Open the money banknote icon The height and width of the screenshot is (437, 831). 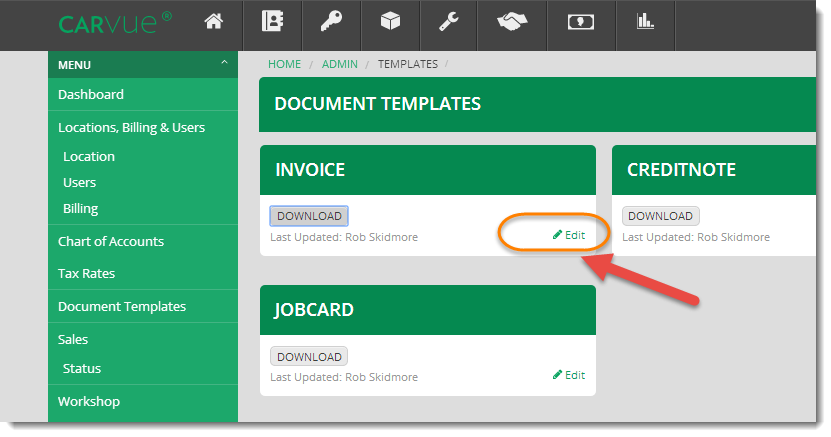point(581,22)
